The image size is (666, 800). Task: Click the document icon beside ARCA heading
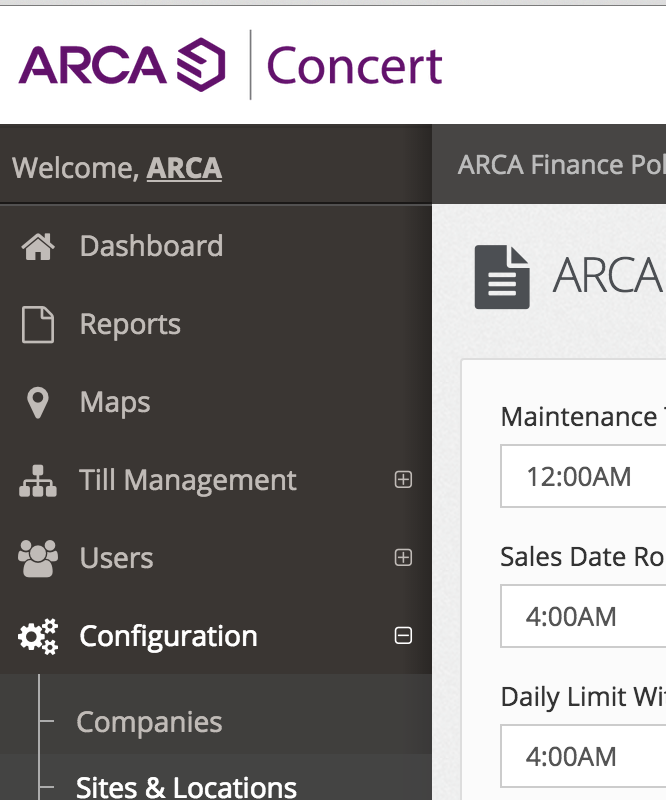502,277
